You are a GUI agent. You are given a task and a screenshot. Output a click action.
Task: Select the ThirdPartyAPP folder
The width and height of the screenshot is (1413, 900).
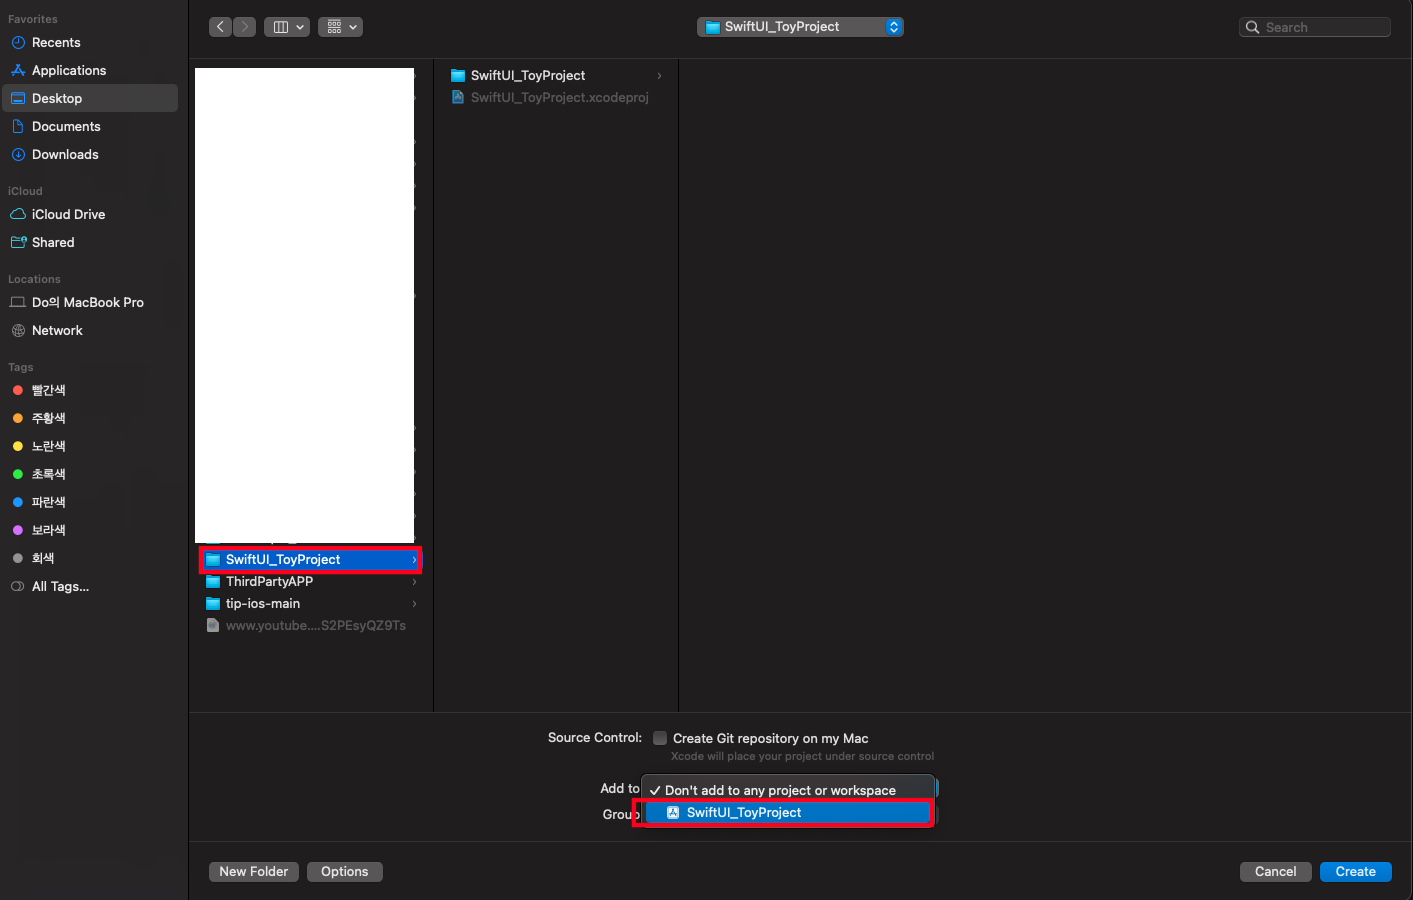pos(310,582)
